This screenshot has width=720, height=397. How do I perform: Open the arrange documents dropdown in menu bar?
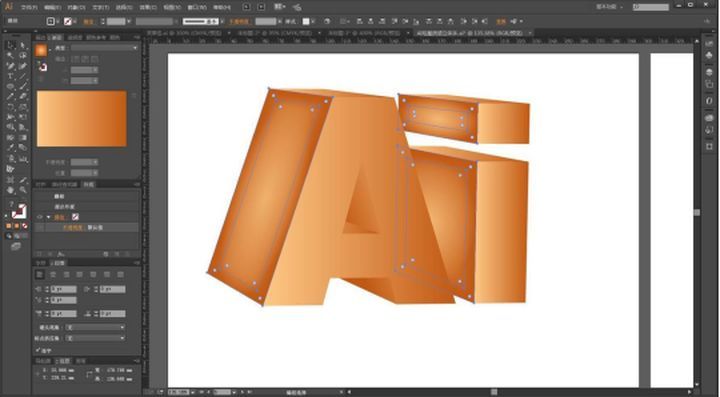279,7
